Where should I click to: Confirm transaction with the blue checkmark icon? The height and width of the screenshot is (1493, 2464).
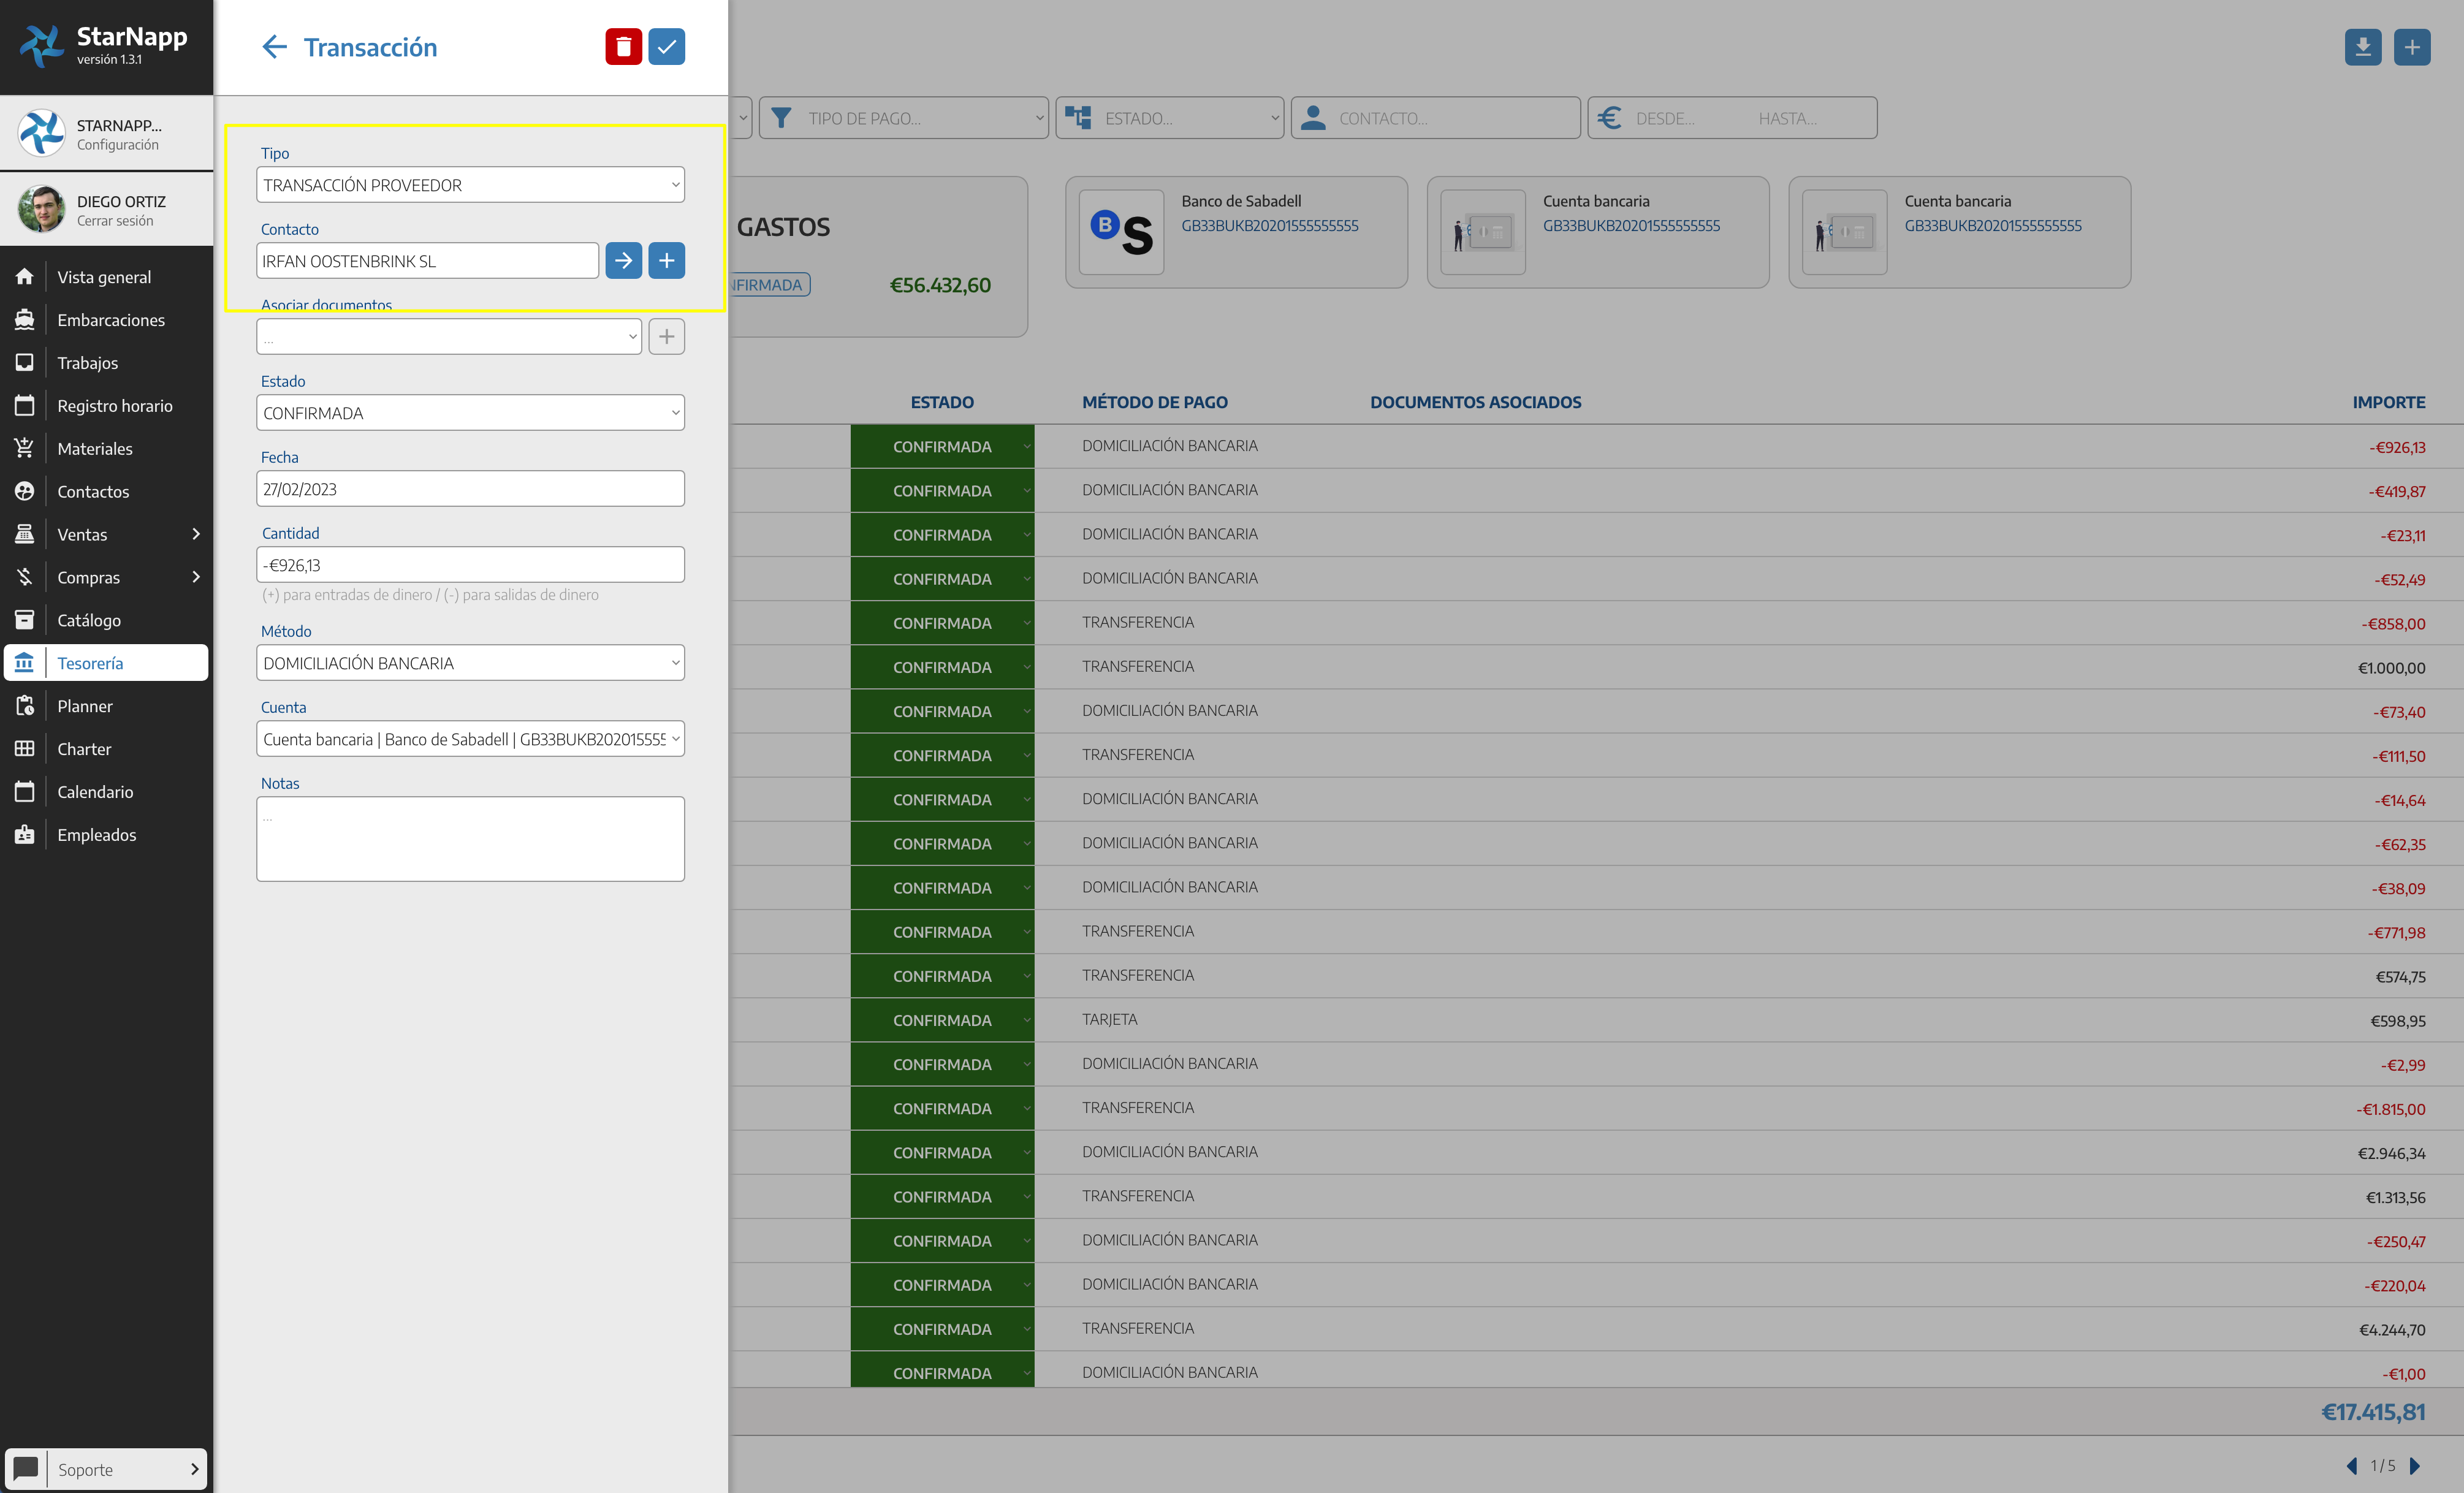666,47
